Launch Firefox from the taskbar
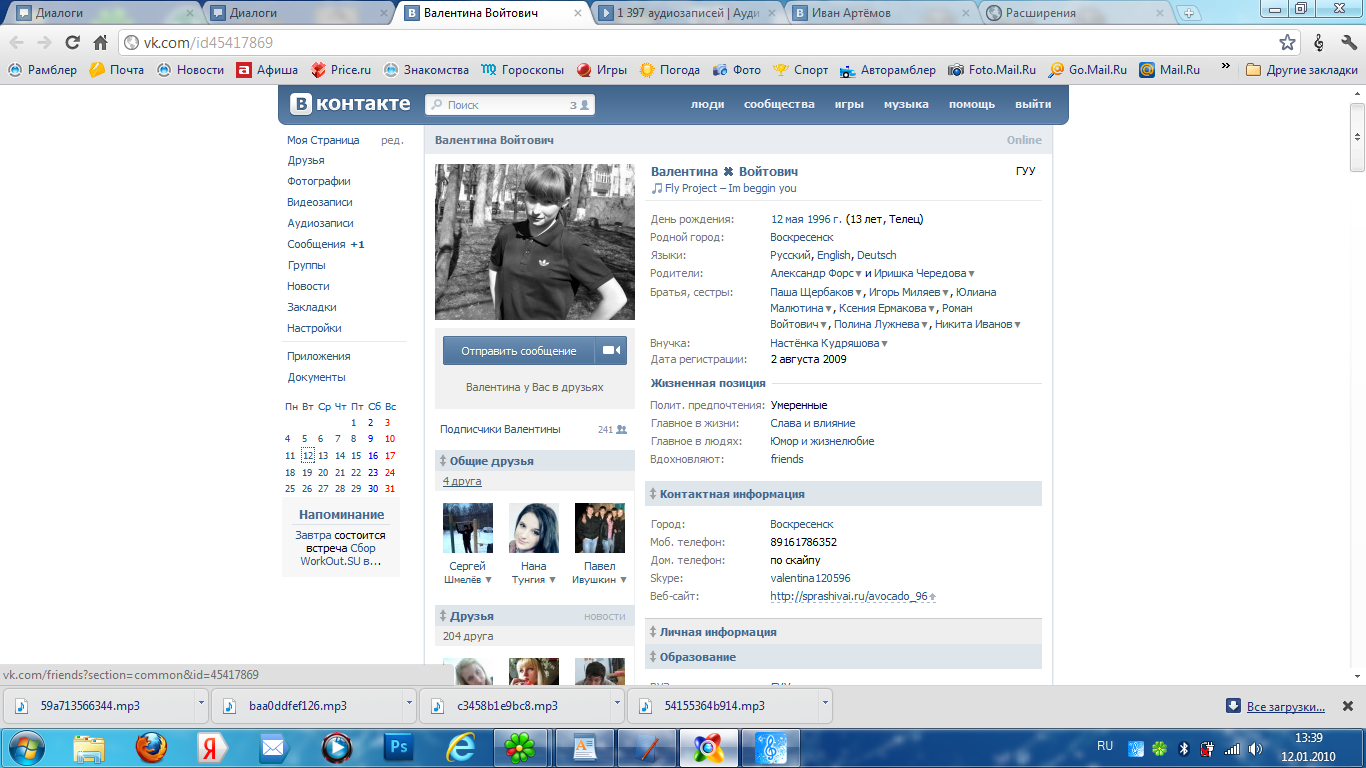 (x=150, y=747)
